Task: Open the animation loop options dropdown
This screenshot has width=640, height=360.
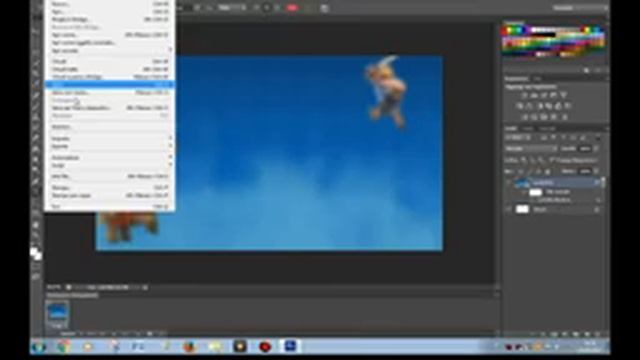Action: pos(69,333)
